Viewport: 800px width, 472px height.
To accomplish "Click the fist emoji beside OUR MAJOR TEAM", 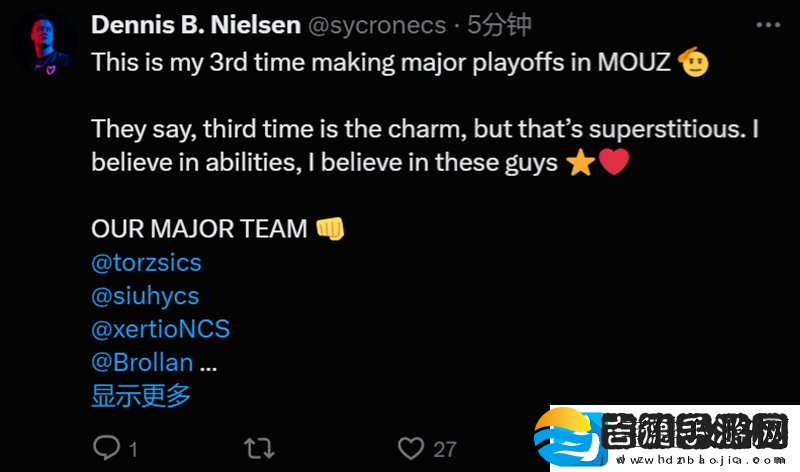I will pyautogui.click(x=330, y=228).
